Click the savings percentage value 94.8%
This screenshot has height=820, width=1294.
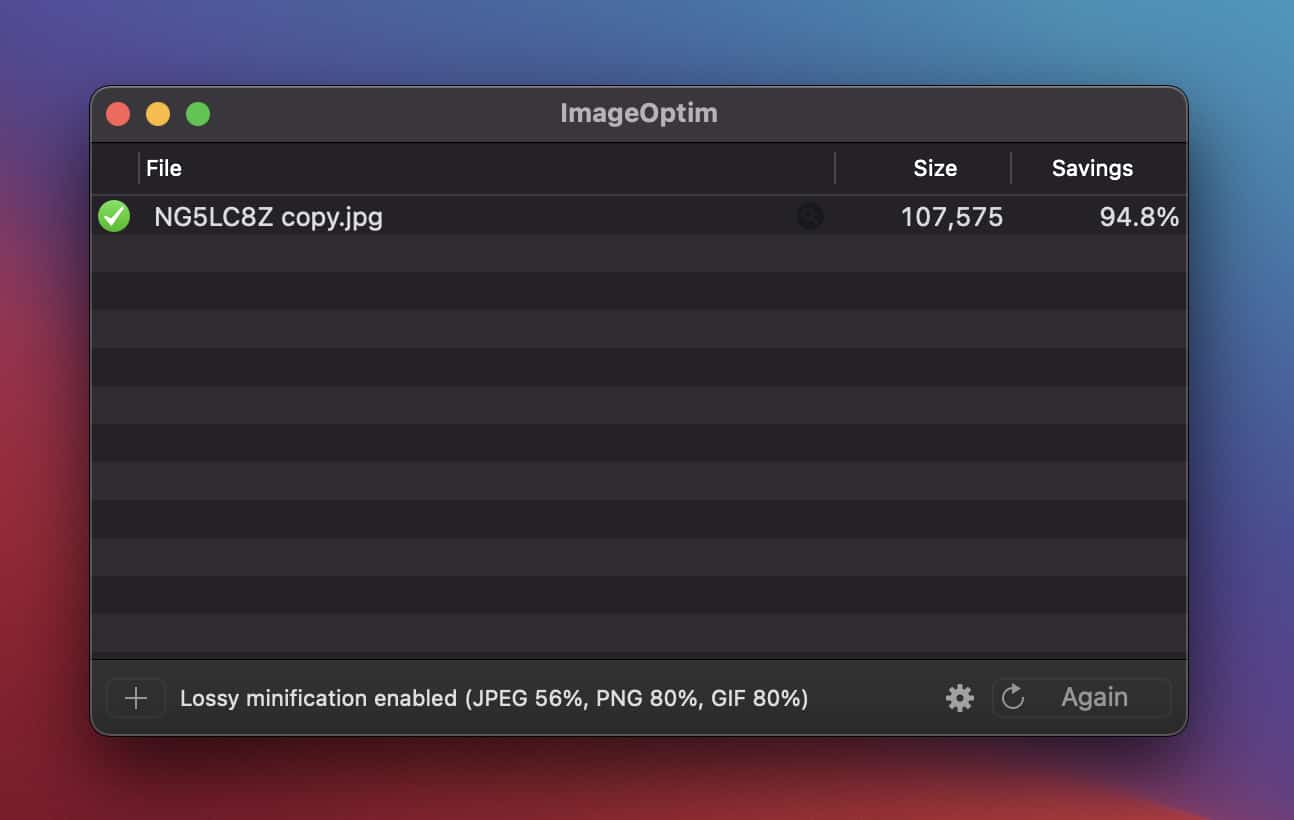[x=1140, y=216]
